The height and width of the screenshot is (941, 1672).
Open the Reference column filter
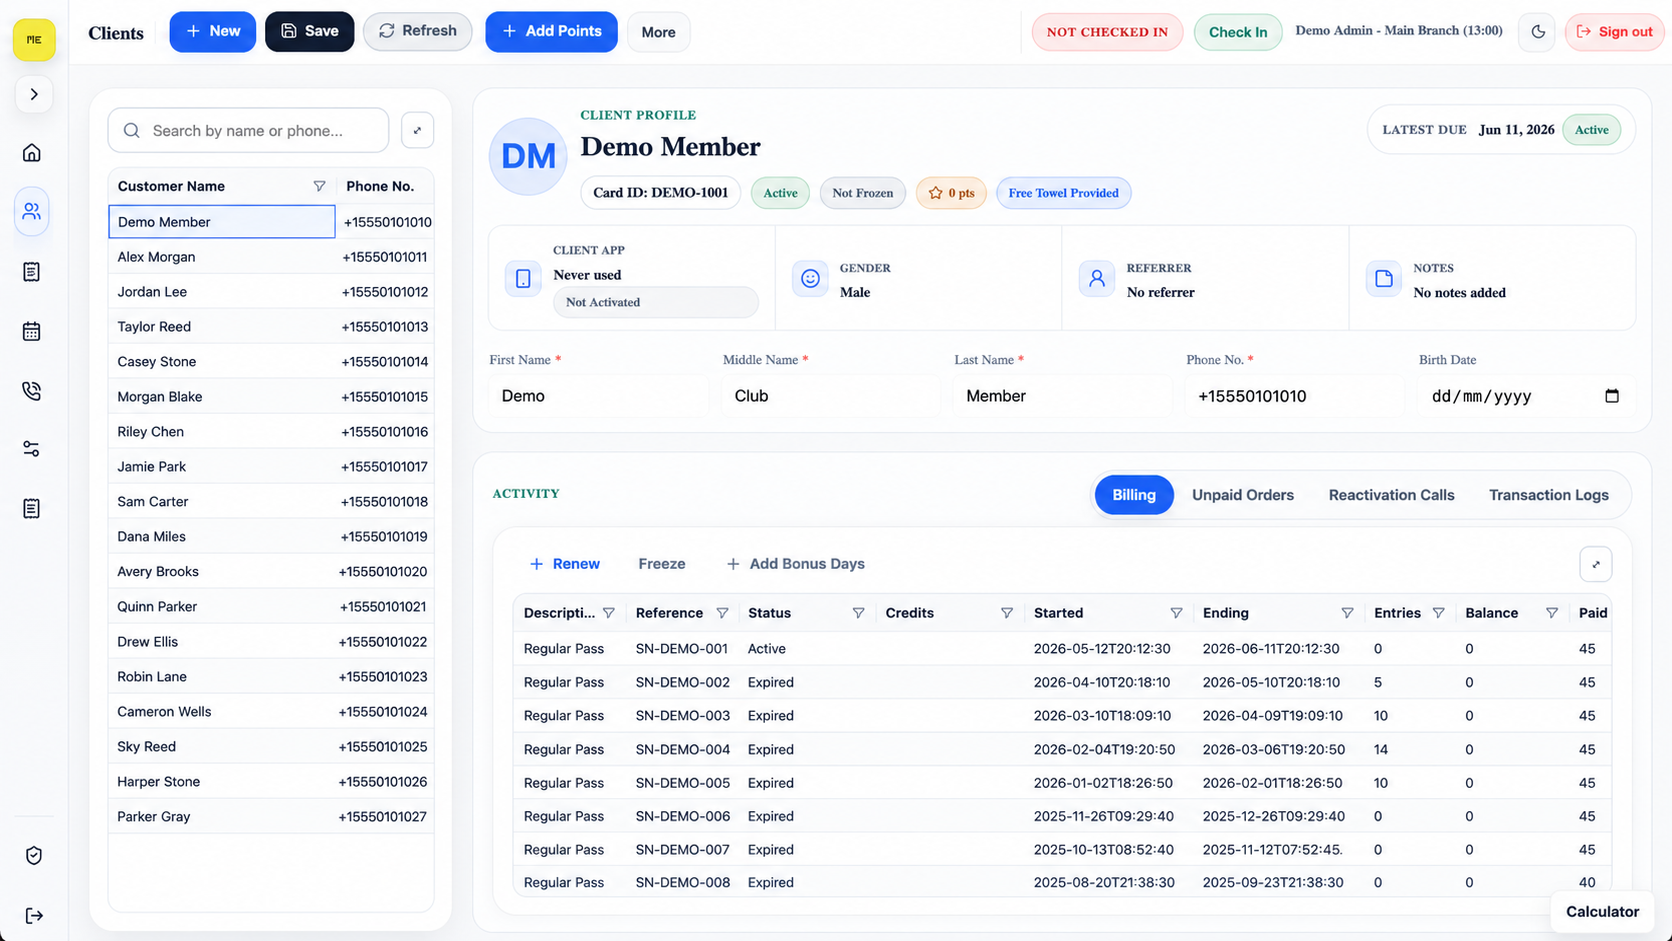click(x=722, y=613)
